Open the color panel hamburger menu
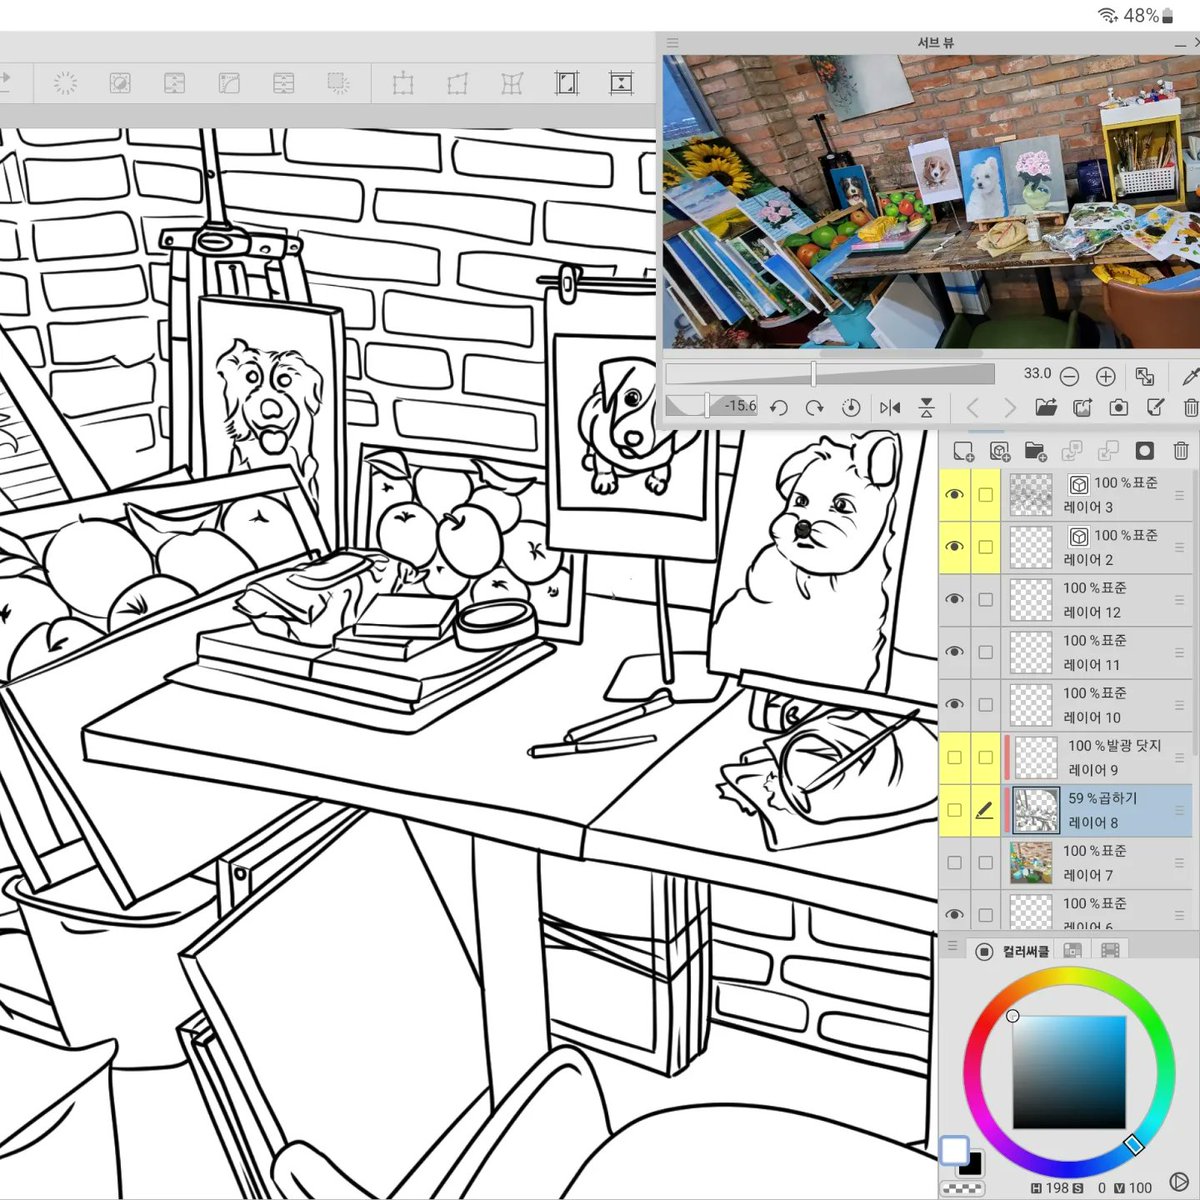Screen dimensions: 1200x1200 tap(952, 946)
